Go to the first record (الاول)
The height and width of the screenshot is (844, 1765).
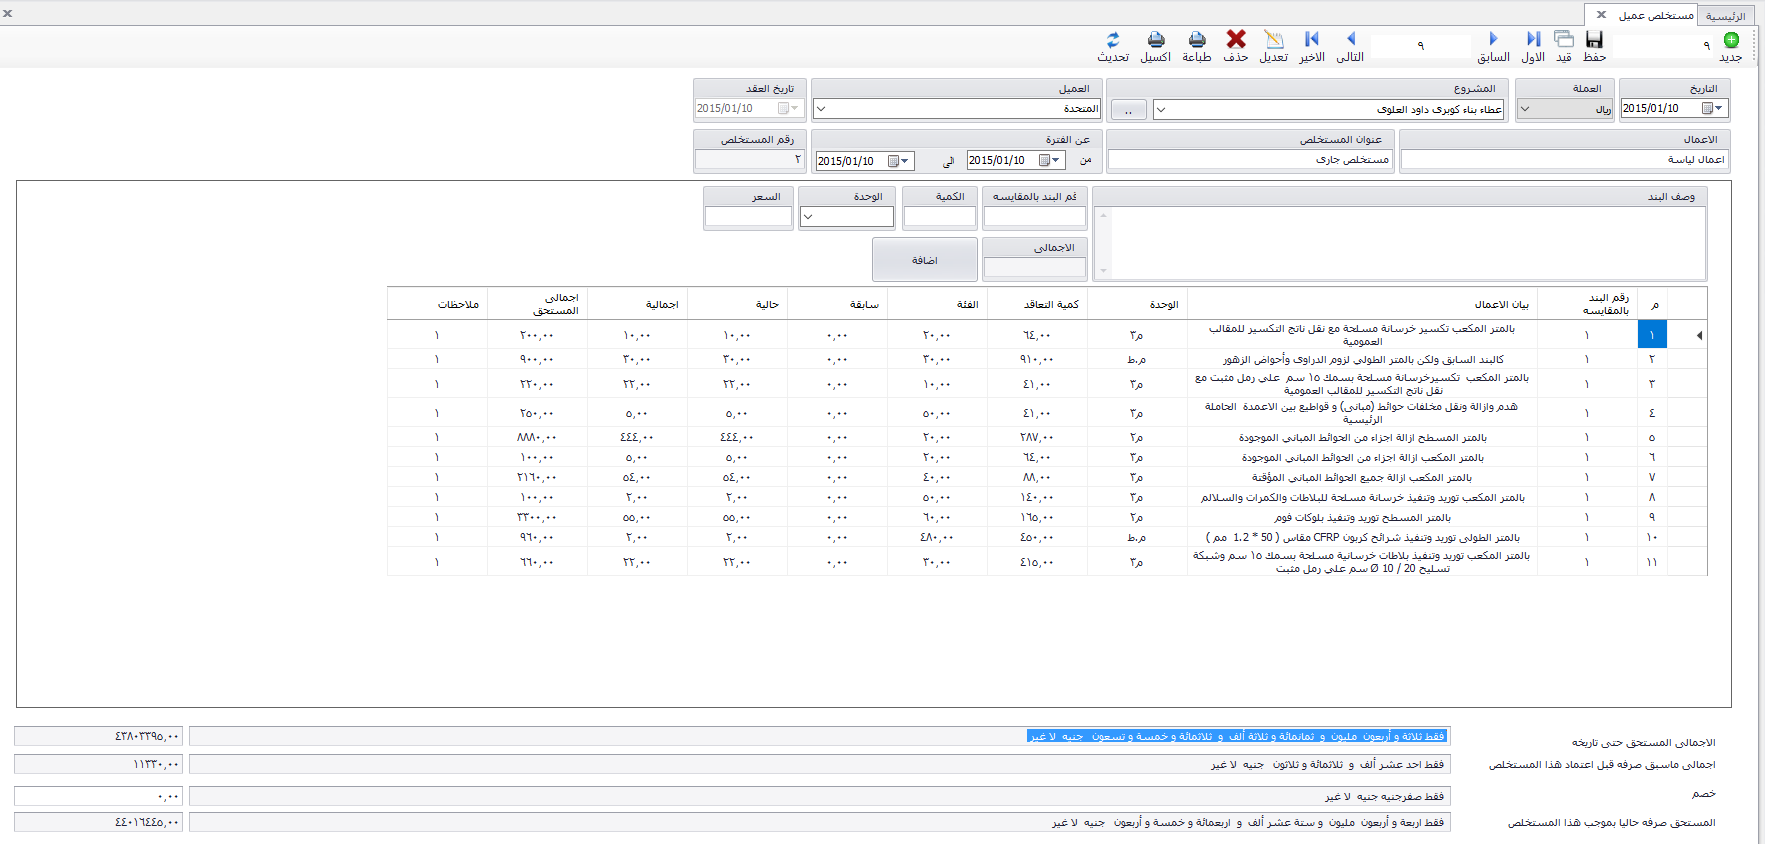(x=1533, y=41)
